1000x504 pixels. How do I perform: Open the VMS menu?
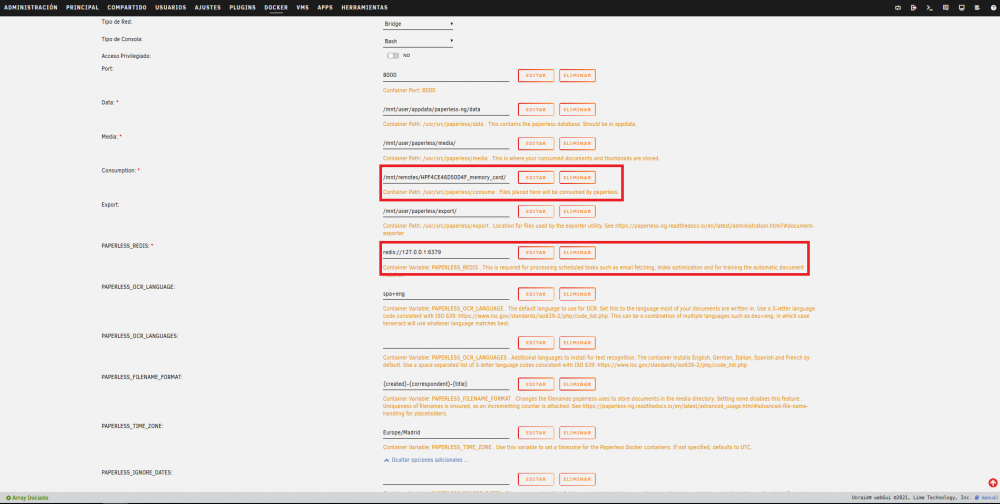pos(302,8)
